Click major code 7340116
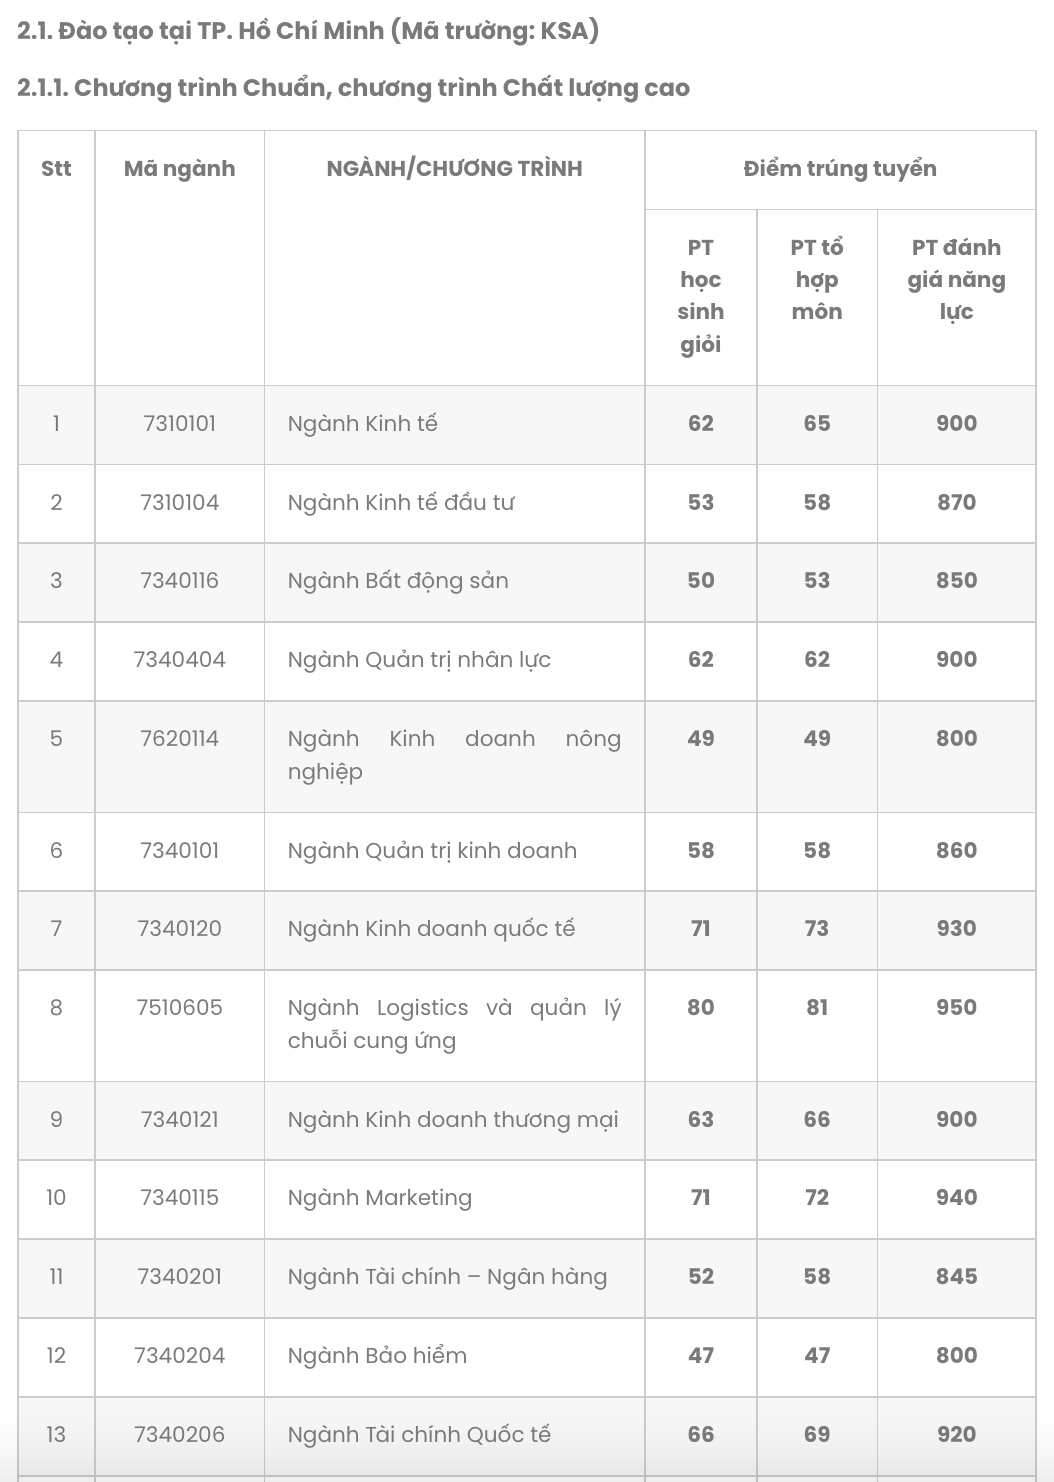This screenshot has width=1054, height=1482. pos(180,581)
